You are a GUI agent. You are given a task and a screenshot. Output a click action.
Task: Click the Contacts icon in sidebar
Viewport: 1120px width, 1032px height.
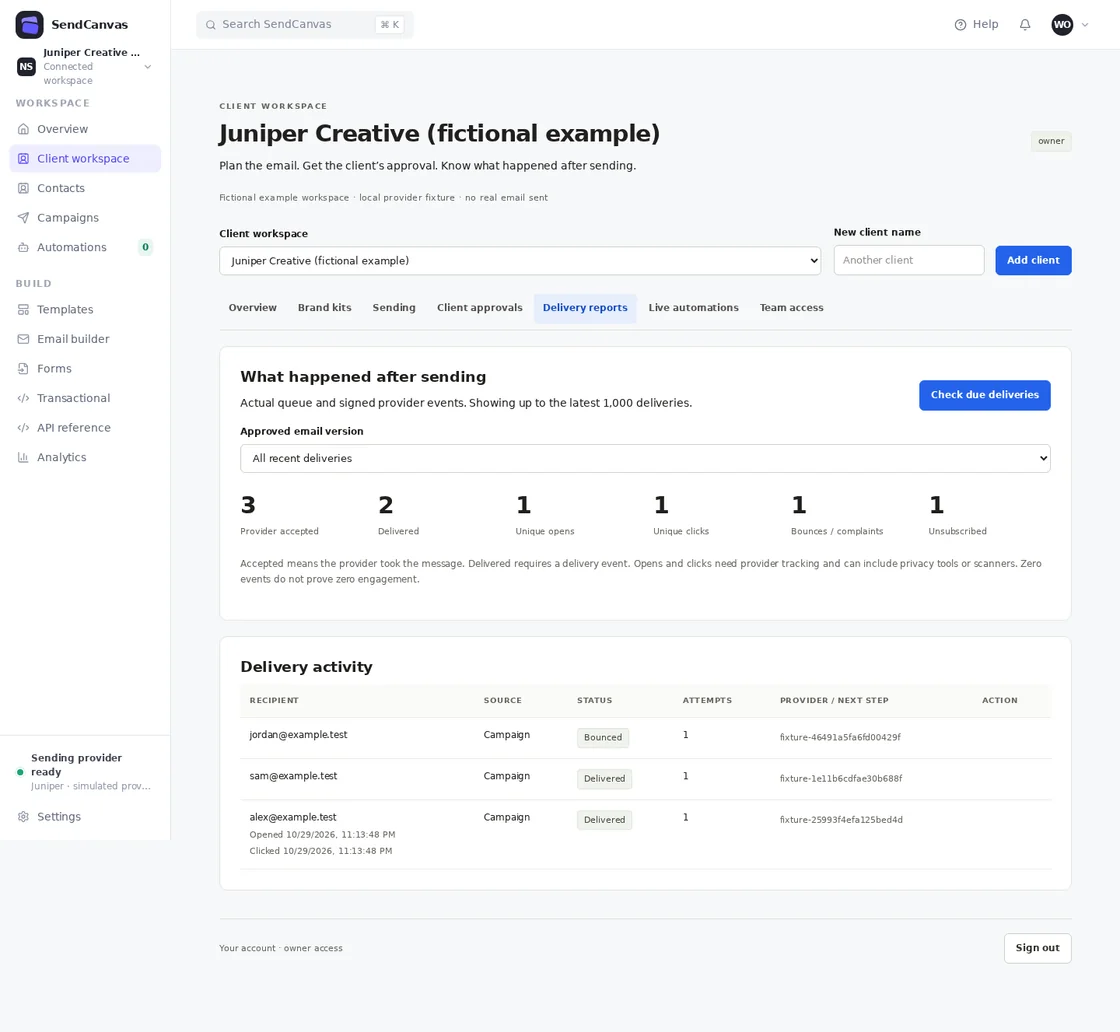point(24,189)
